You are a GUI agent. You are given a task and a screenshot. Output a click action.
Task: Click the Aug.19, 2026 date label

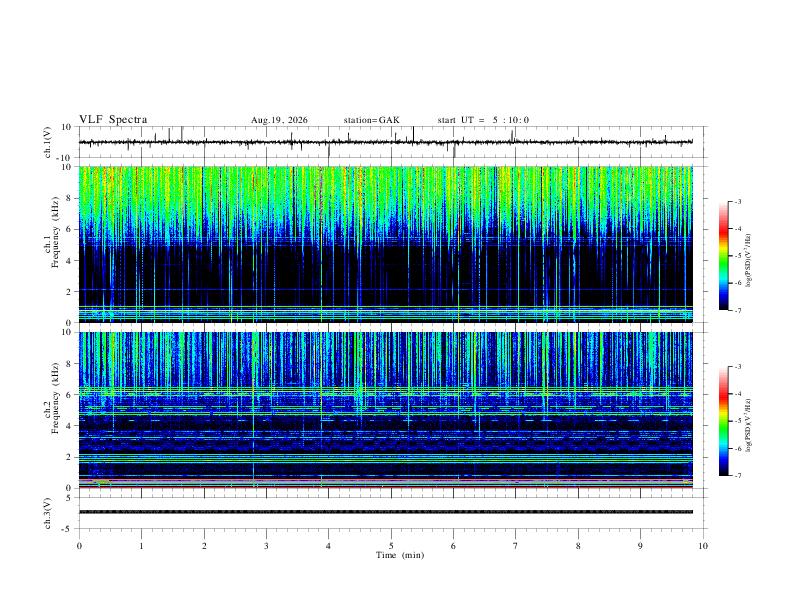279,120
